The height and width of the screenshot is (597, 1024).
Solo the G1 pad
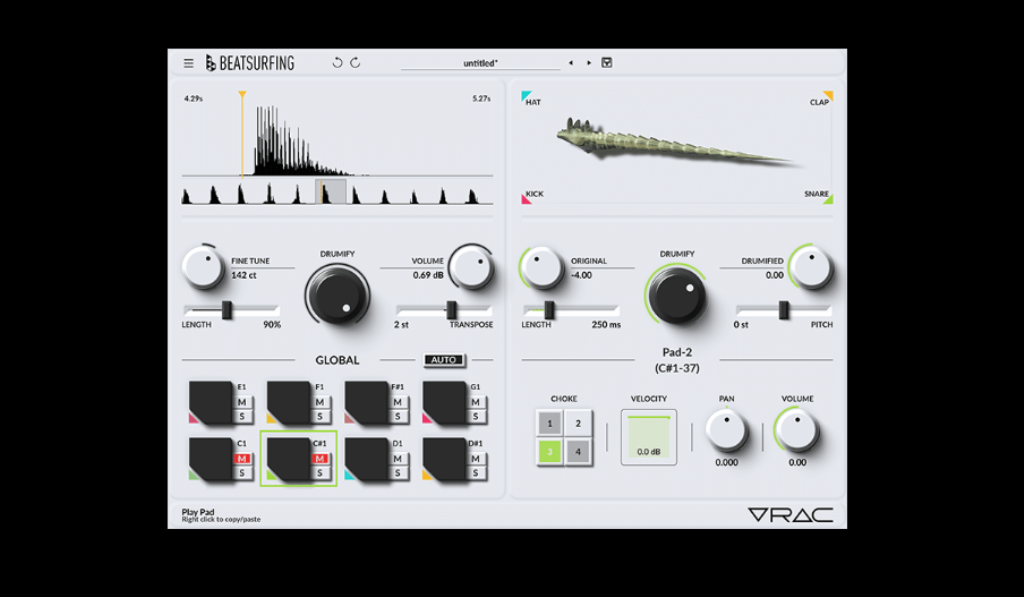pos(475,416)
